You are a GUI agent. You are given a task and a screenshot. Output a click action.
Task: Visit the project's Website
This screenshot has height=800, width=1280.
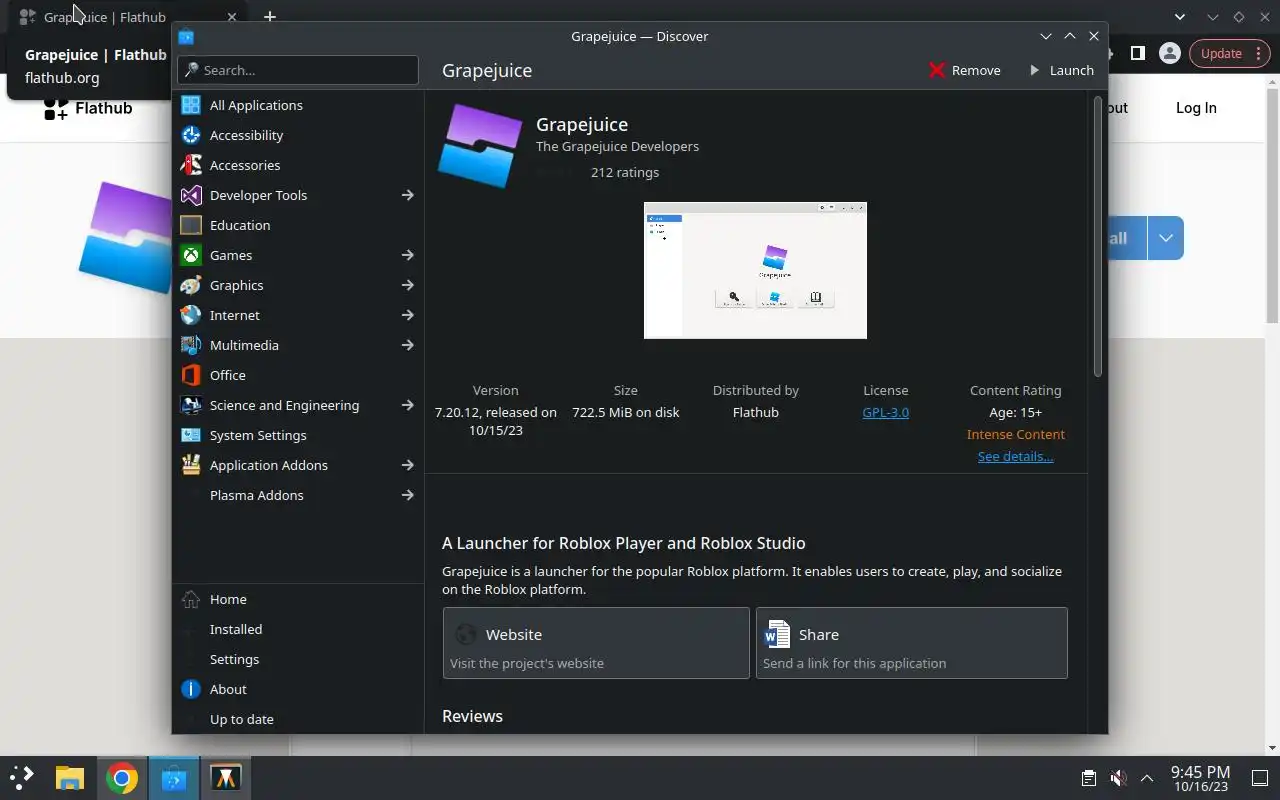tap(596, 643)
